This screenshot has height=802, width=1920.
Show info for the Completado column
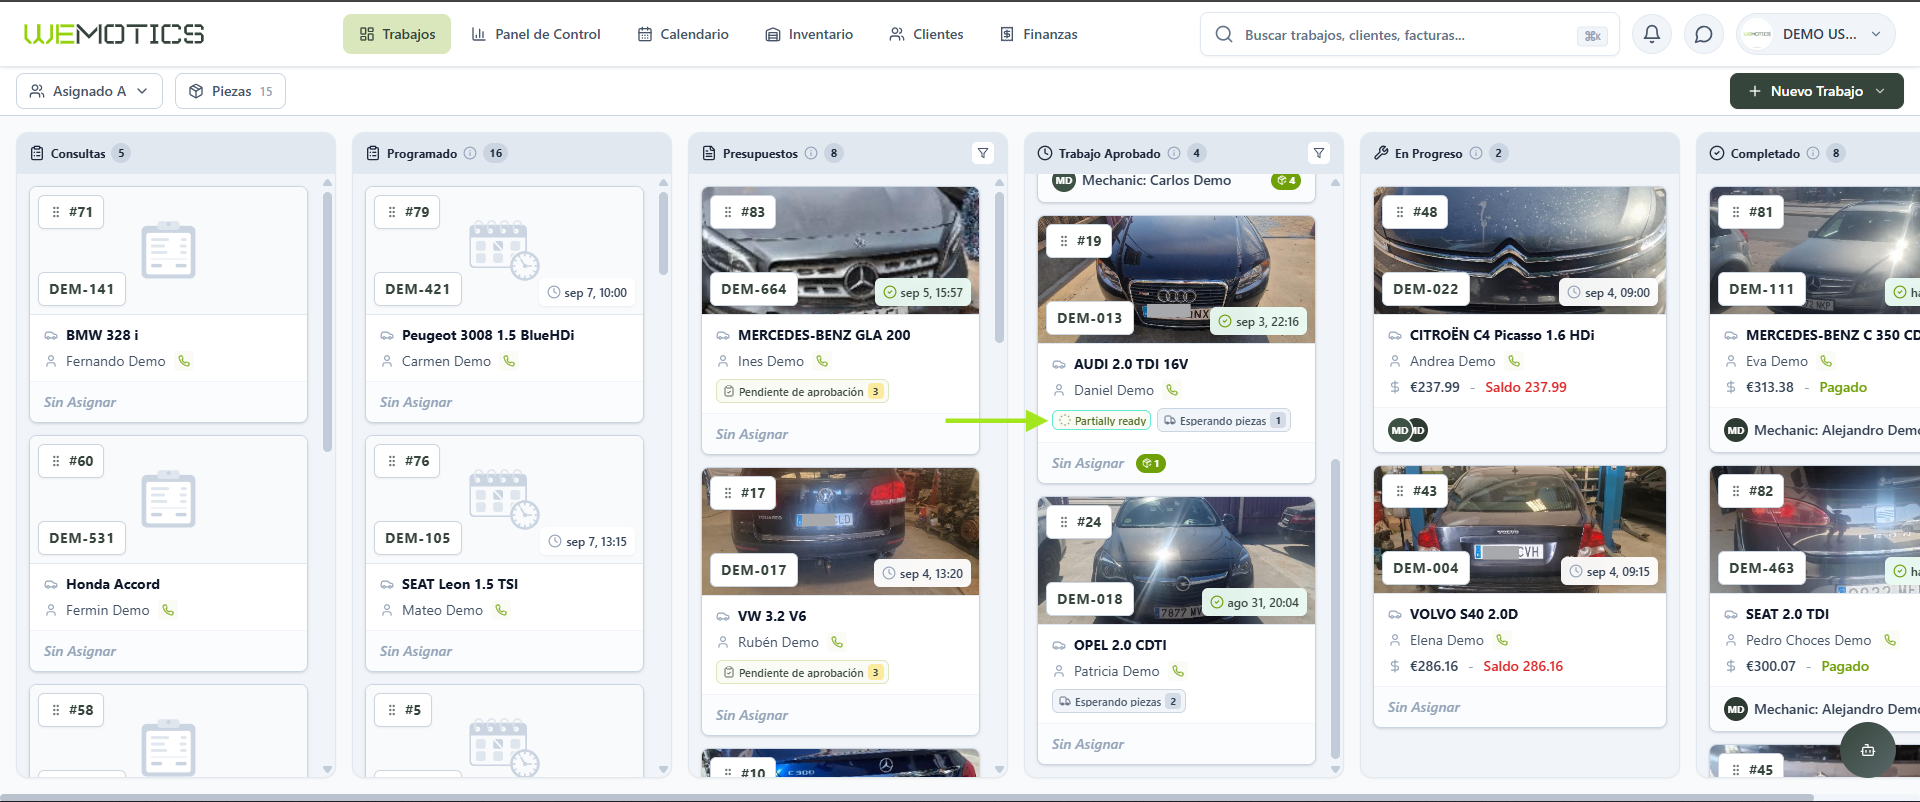(1813, 153)
